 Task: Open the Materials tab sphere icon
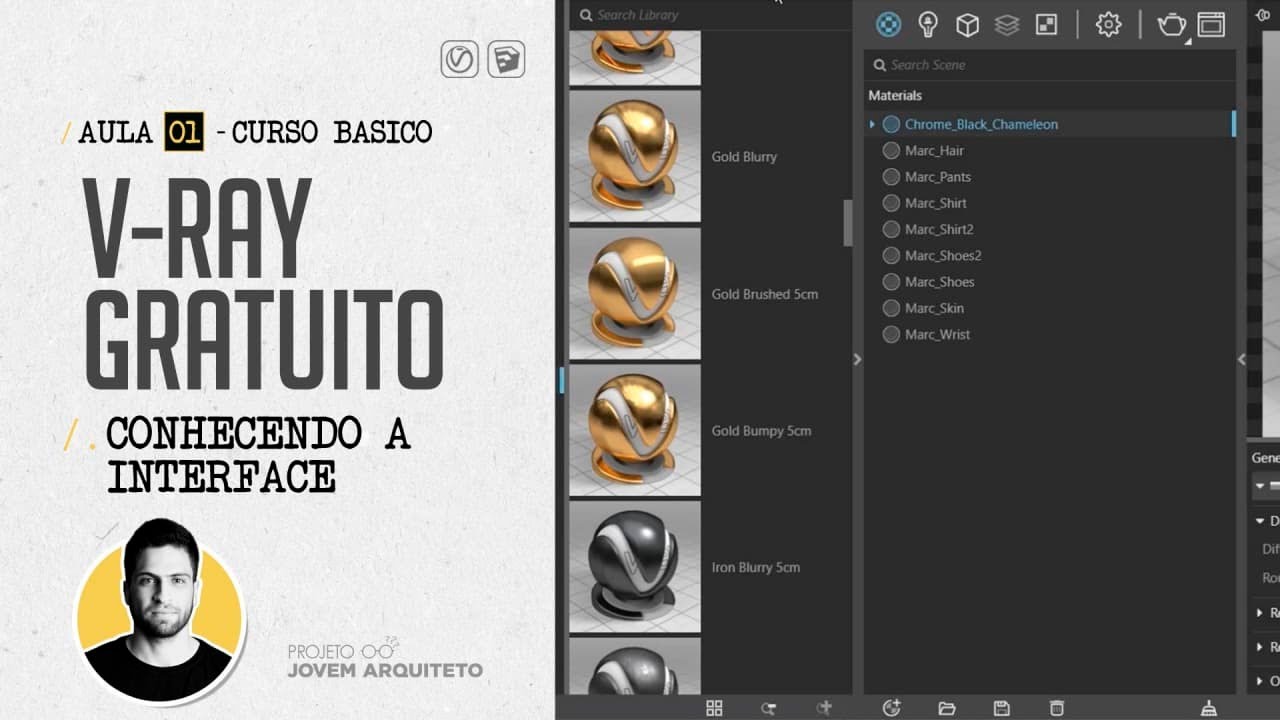(888, 24)
